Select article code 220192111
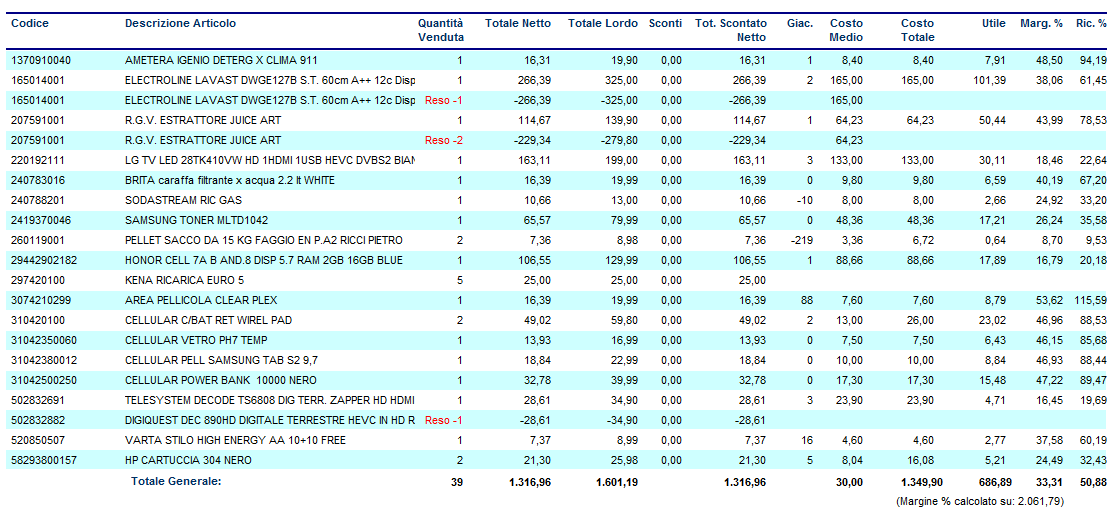Image resolution: width=1119 pixels, height=512 pixels. click(39, 160)
